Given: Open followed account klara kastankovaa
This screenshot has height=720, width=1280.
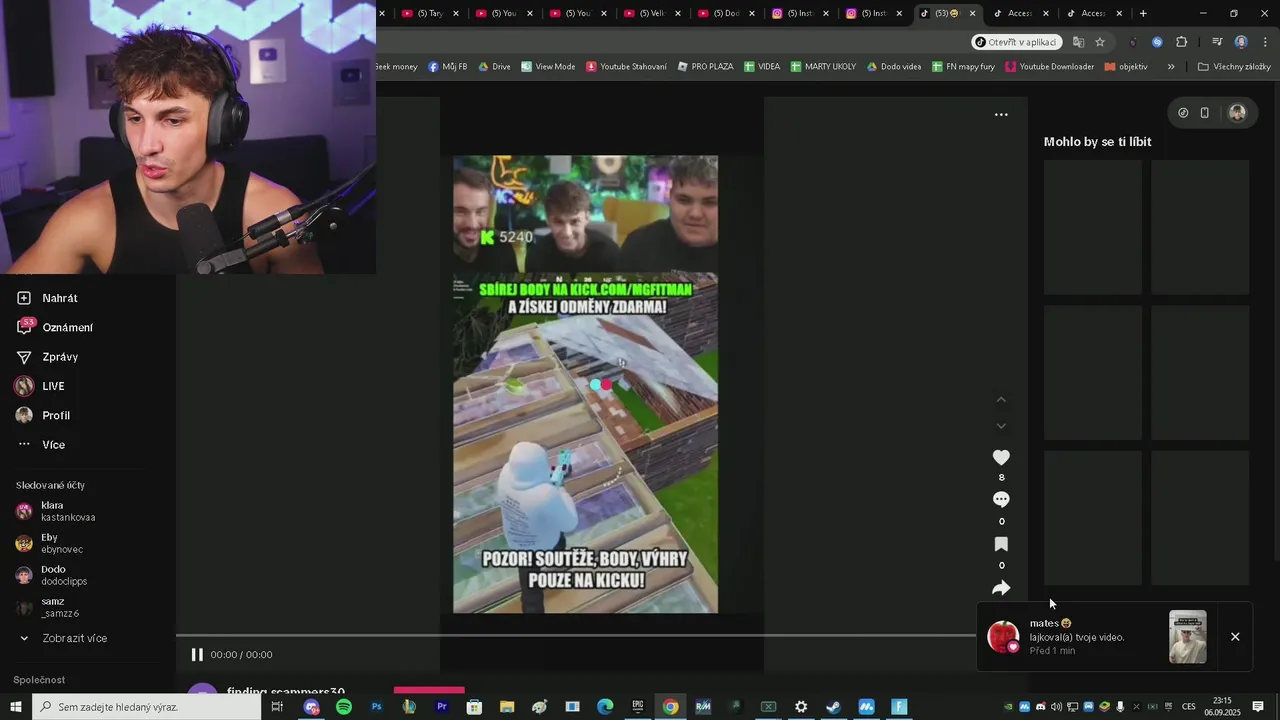Looking at the screenshot, I should (x=56, y=511).
